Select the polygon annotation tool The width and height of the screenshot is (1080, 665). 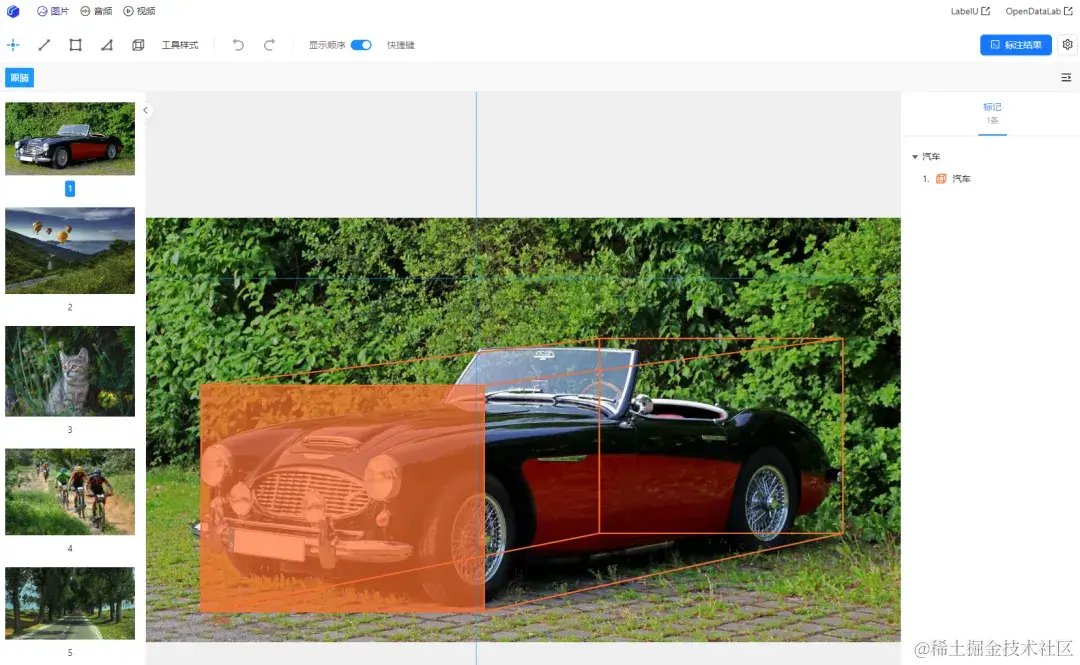click(107, 45)
